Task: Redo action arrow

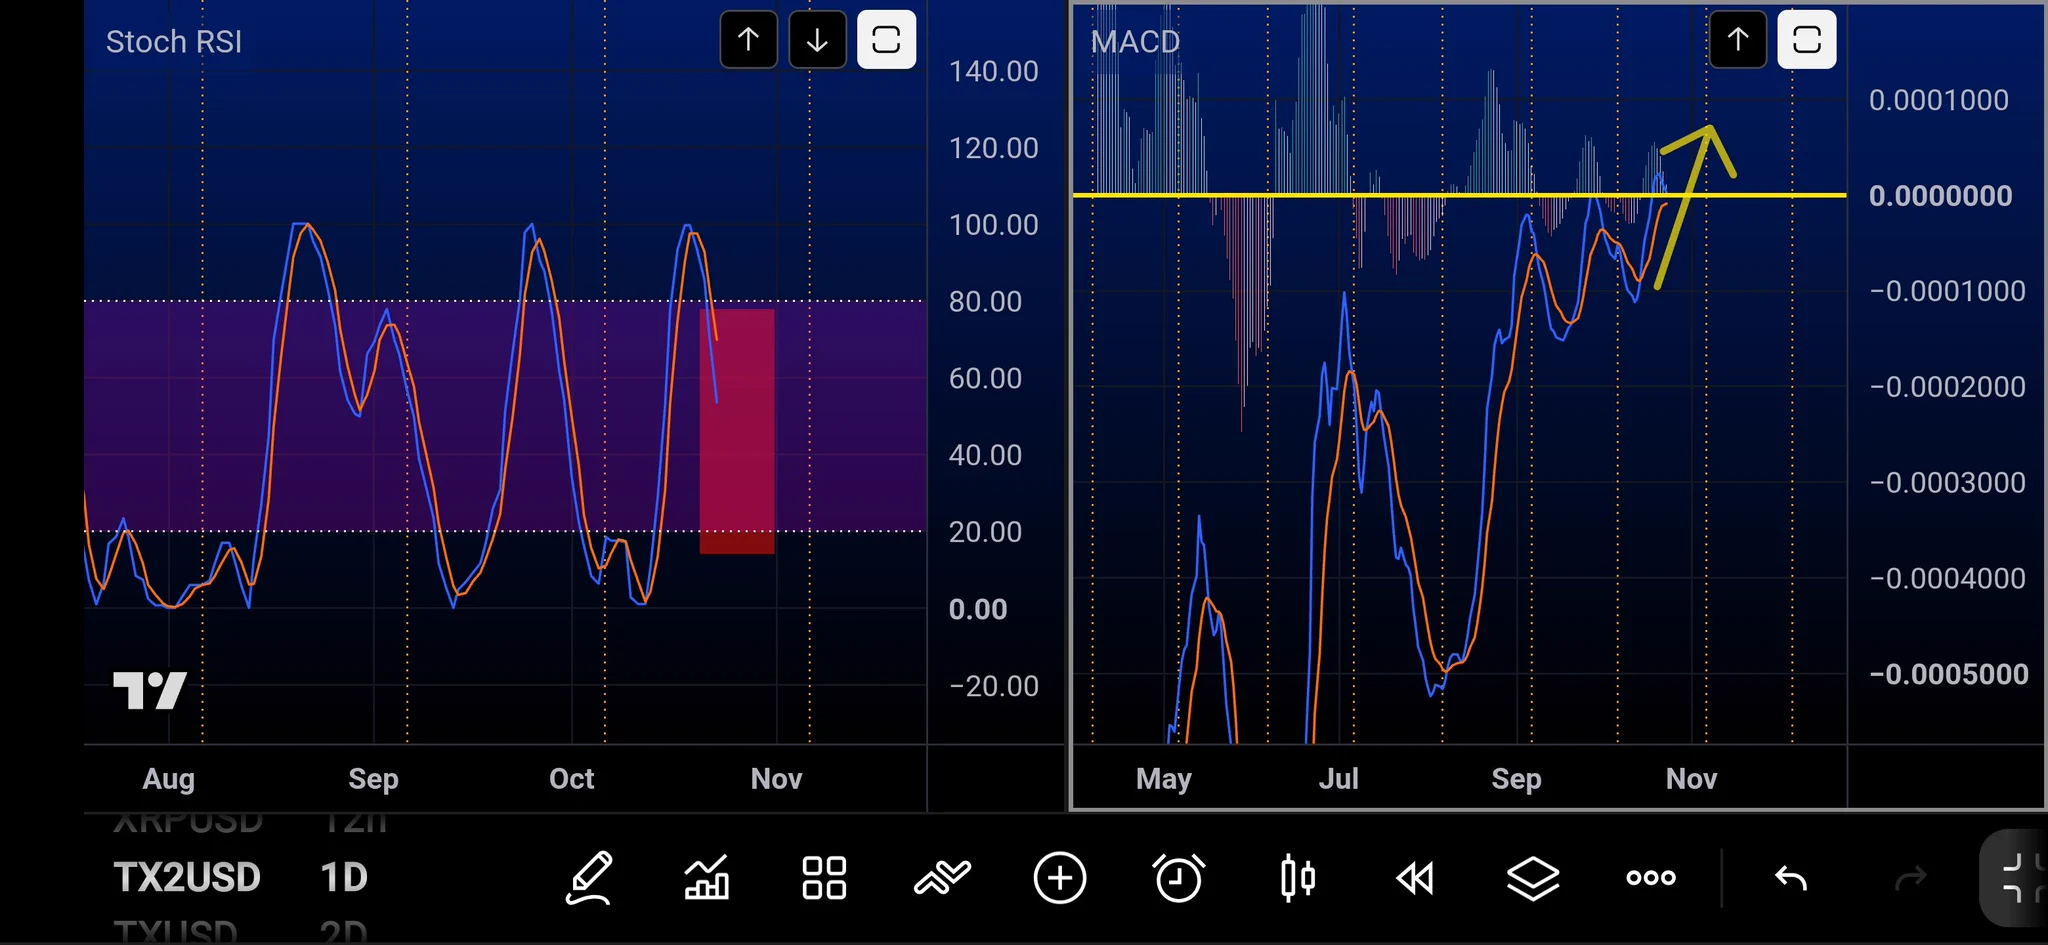Action: coord(1910,878)
